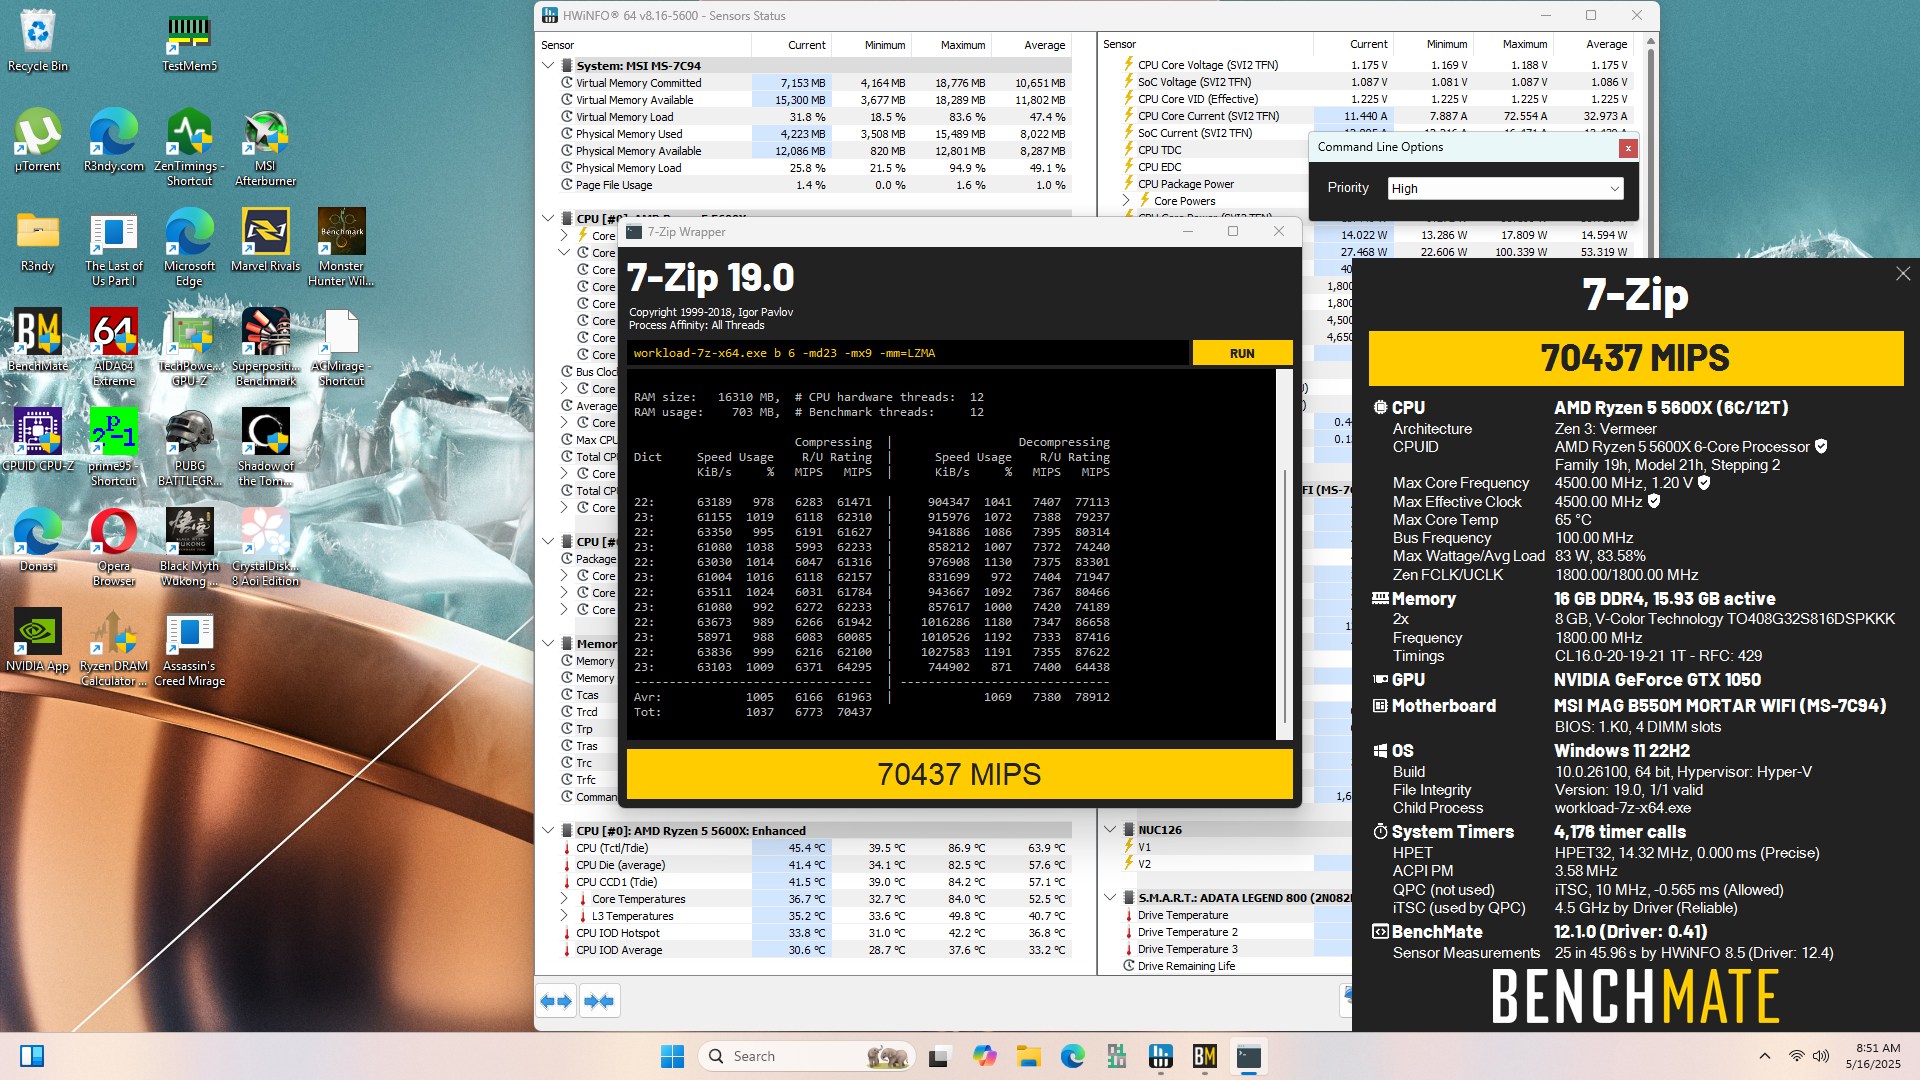Open BenchMate desktop icon
This screenshot has height=1080, width=1920.
38,340
